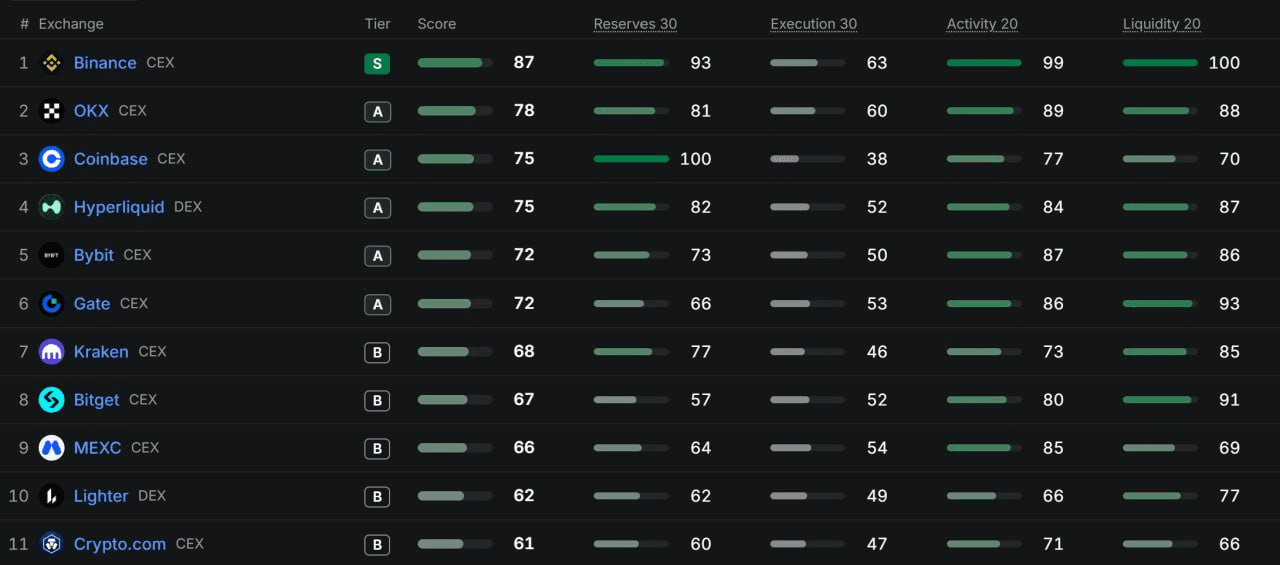Image resolution: width=1280 pixels, height=565 pixels.
Task: Sort by the Activity 20 column header
Action: click(x=982, y=24)
